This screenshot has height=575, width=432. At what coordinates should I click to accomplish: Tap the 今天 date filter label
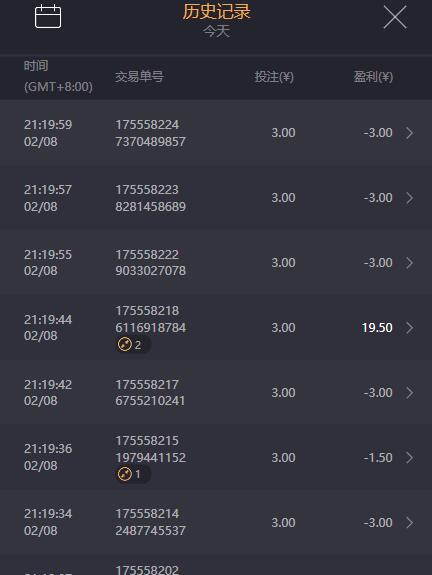click(216, 32)
